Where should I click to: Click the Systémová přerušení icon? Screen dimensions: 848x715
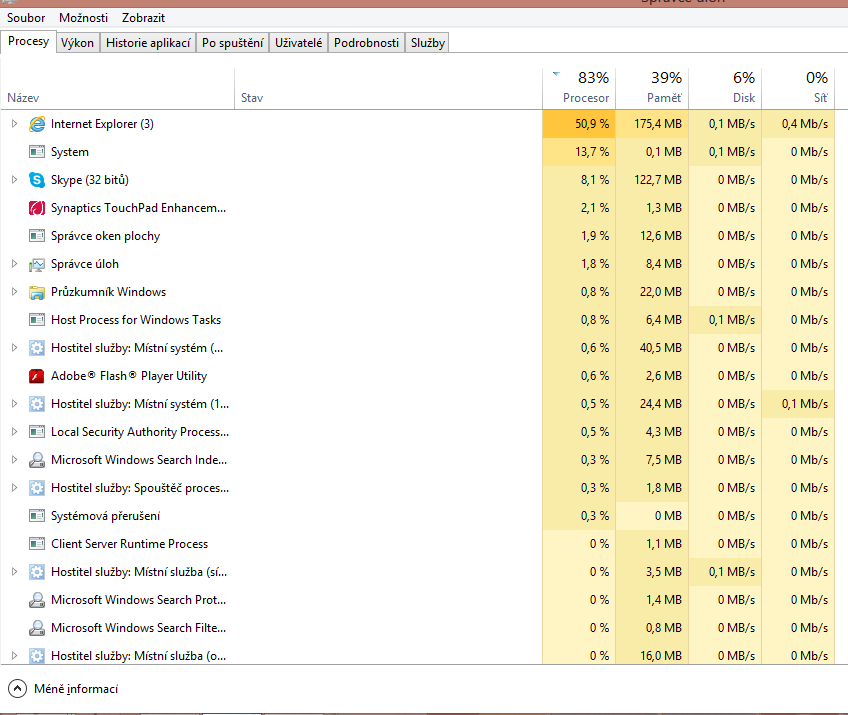[37, 516]
